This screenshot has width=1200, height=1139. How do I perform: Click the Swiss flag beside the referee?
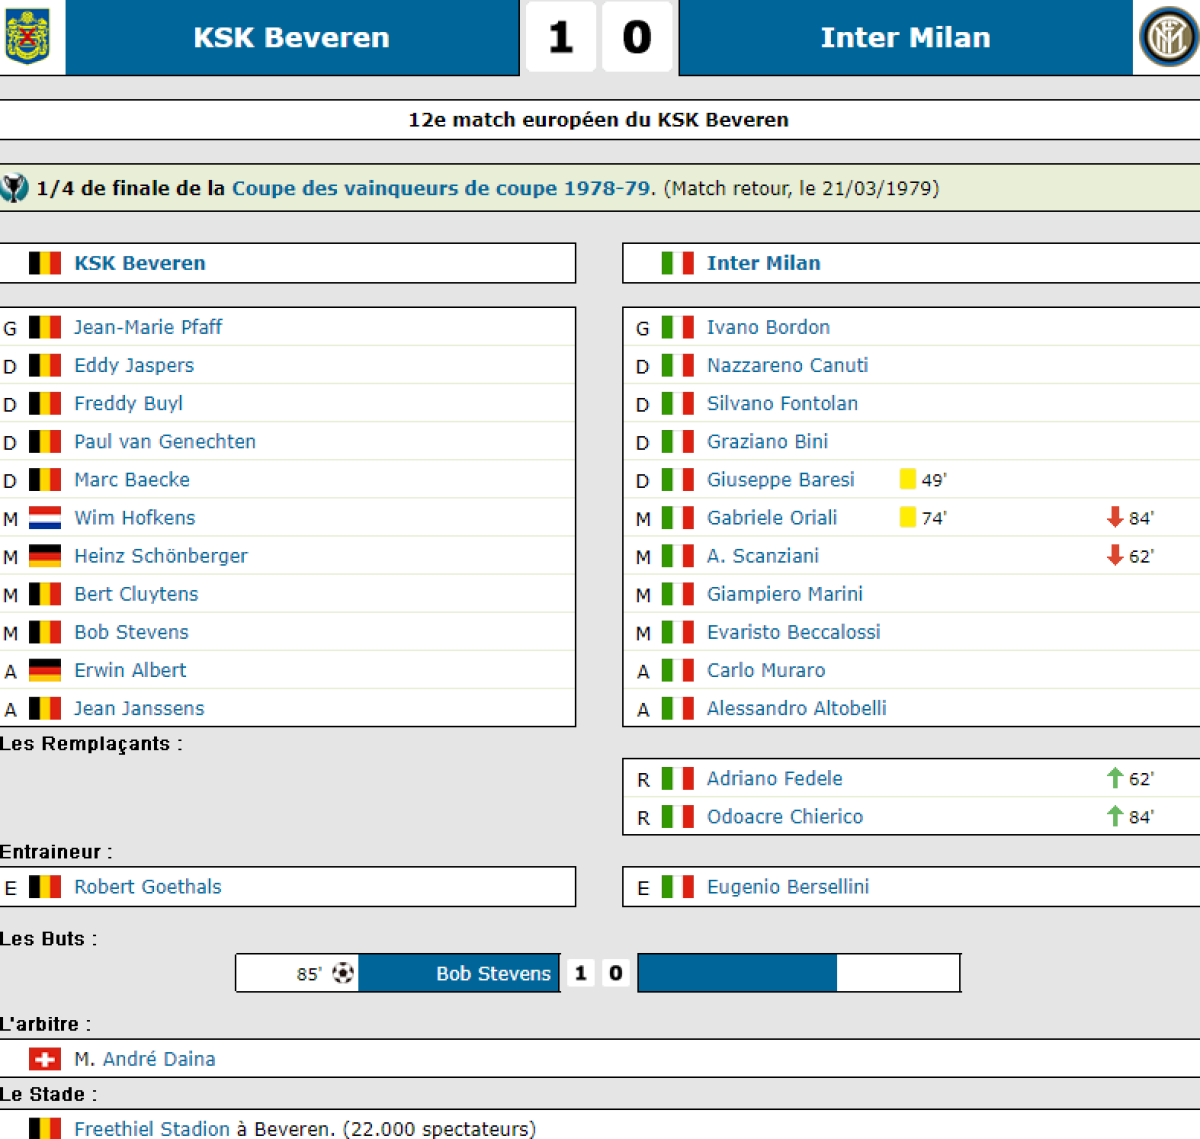(x=44, y=1059)
